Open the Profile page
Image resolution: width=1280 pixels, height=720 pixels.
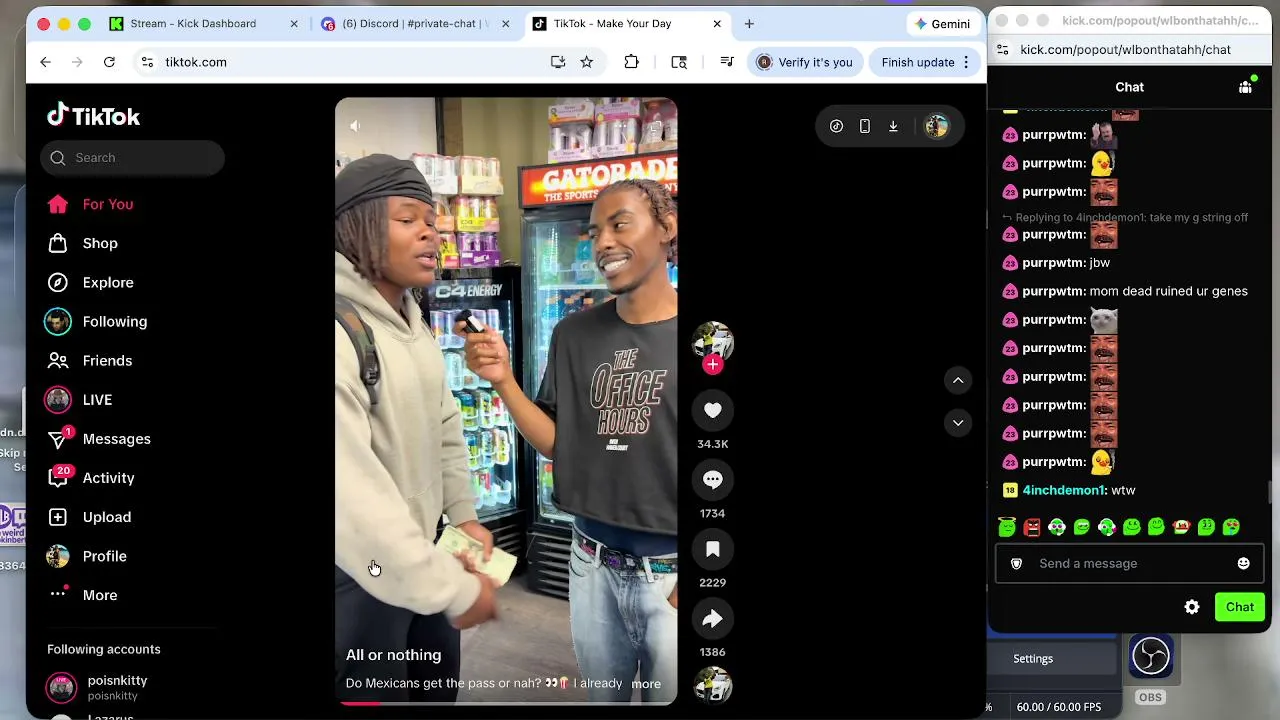pyautogui.click(x=87, y=556)
